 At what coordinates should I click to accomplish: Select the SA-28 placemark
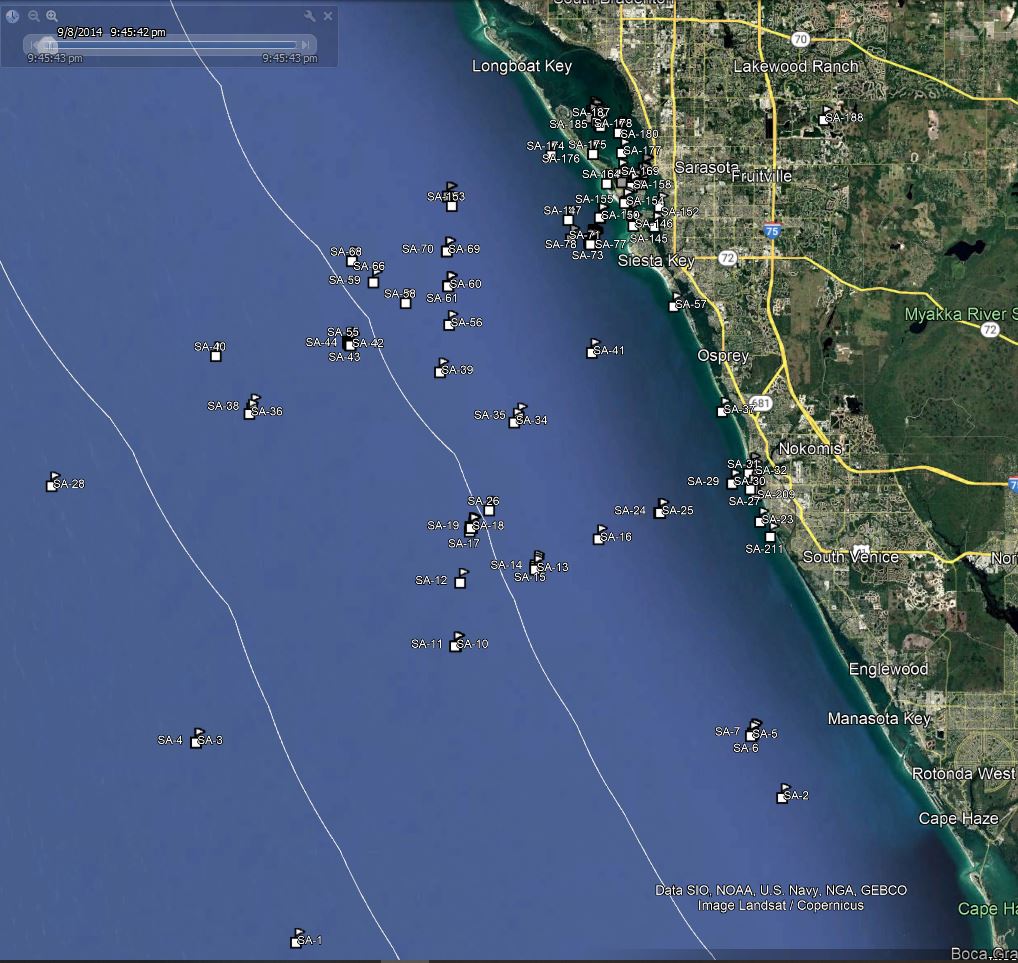(x=53, y=483)
